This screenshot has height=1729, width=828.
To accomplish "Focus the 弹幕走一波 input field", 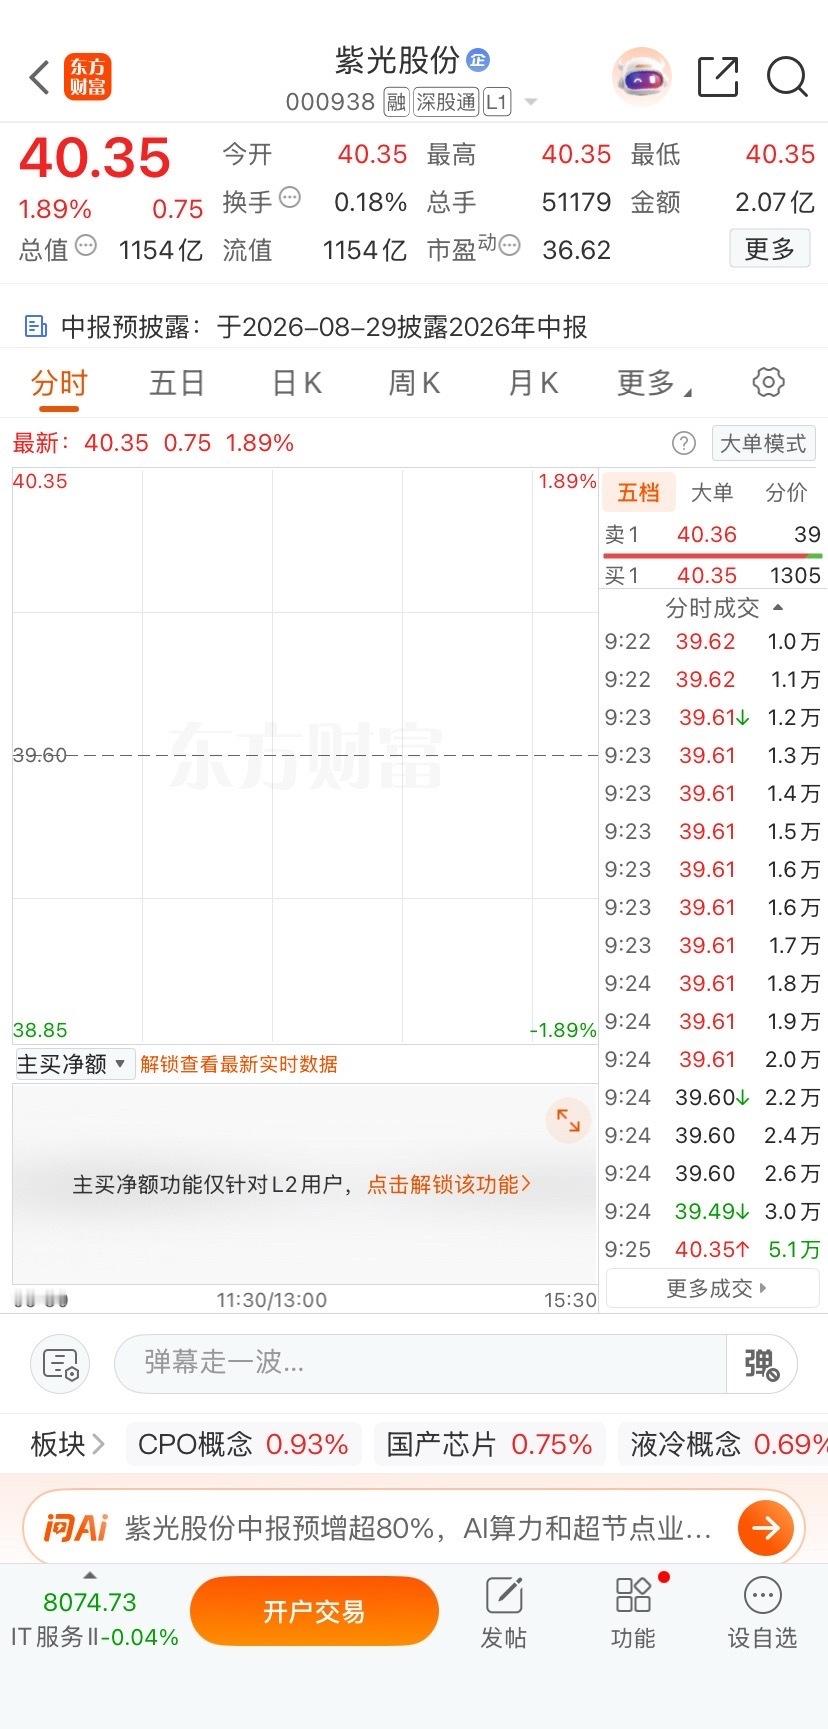I will [x=420, y=1363].
